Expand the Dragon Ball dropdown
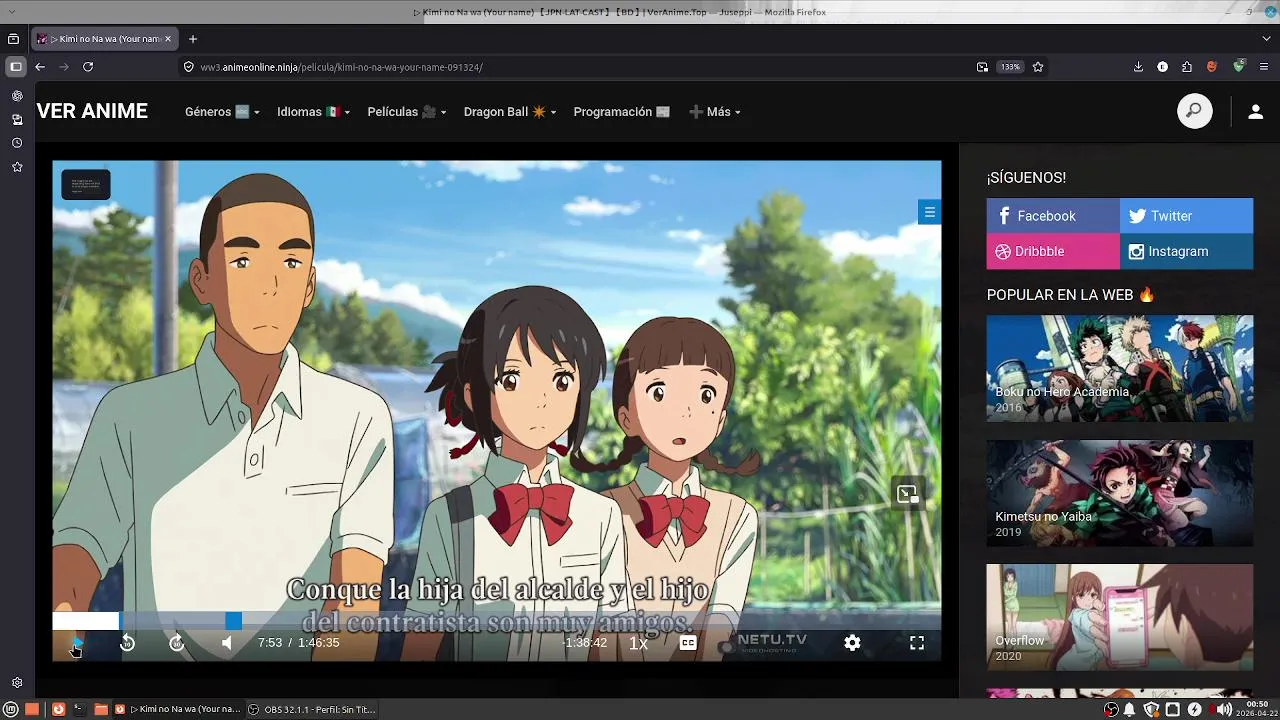The height and width of the screenshot is (720, 1280). (x=509, y=112)
